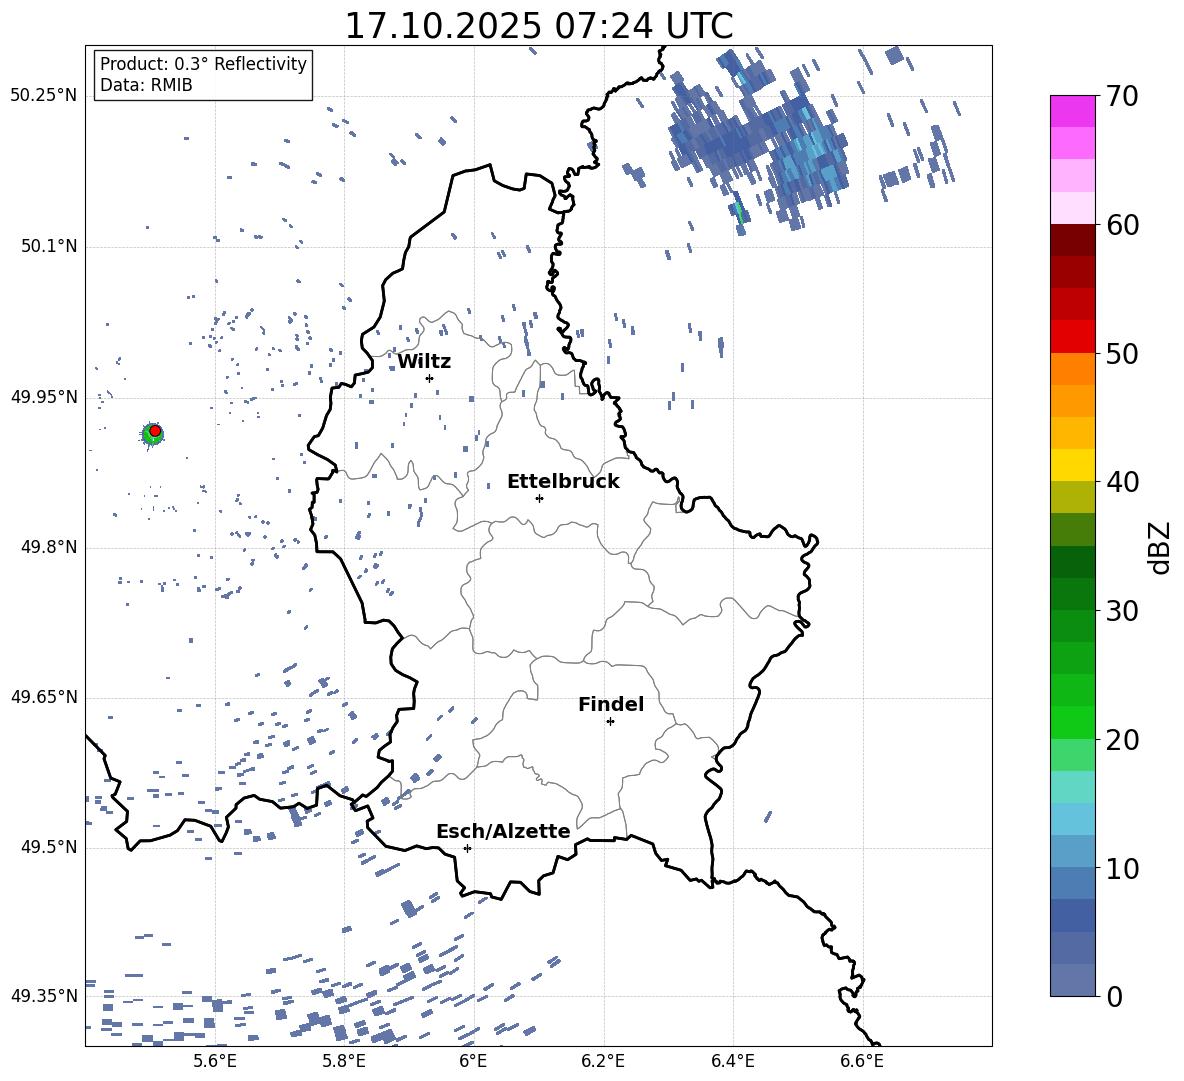Click the 6.6°E longitude tick label
Image resolution: width=1184 pixels, height=1081 pixels.
(862, 1061)
